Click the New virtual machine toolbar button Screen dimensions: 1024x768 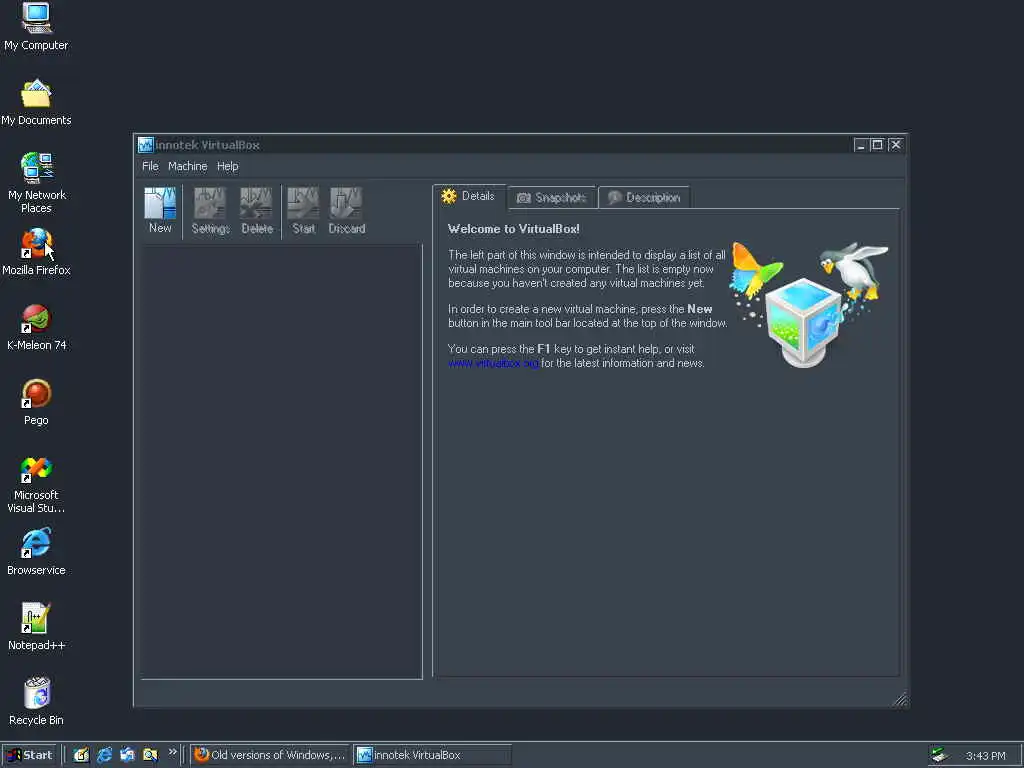click(x=160, y=210)
